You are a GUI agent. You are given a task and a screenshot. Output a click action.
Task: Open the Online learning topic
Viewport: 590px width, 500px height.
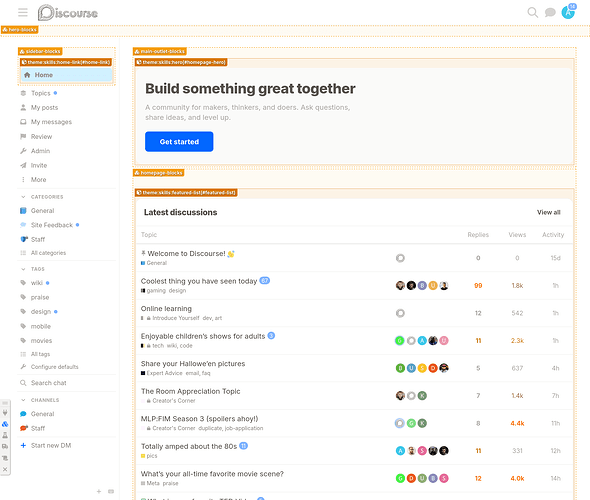[x=166, y=309]
